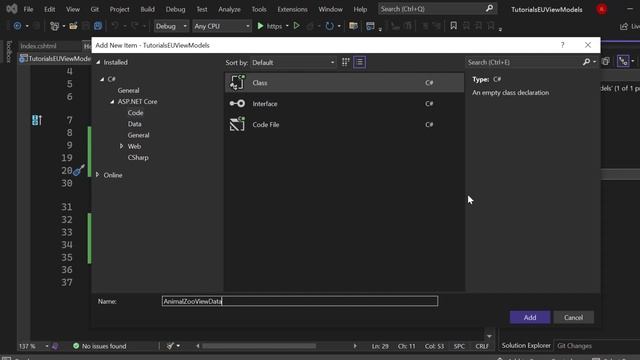The height and width of the screenshot is (360, 640).
Task: Start debugging with green https play button
Action: (260, 26)
